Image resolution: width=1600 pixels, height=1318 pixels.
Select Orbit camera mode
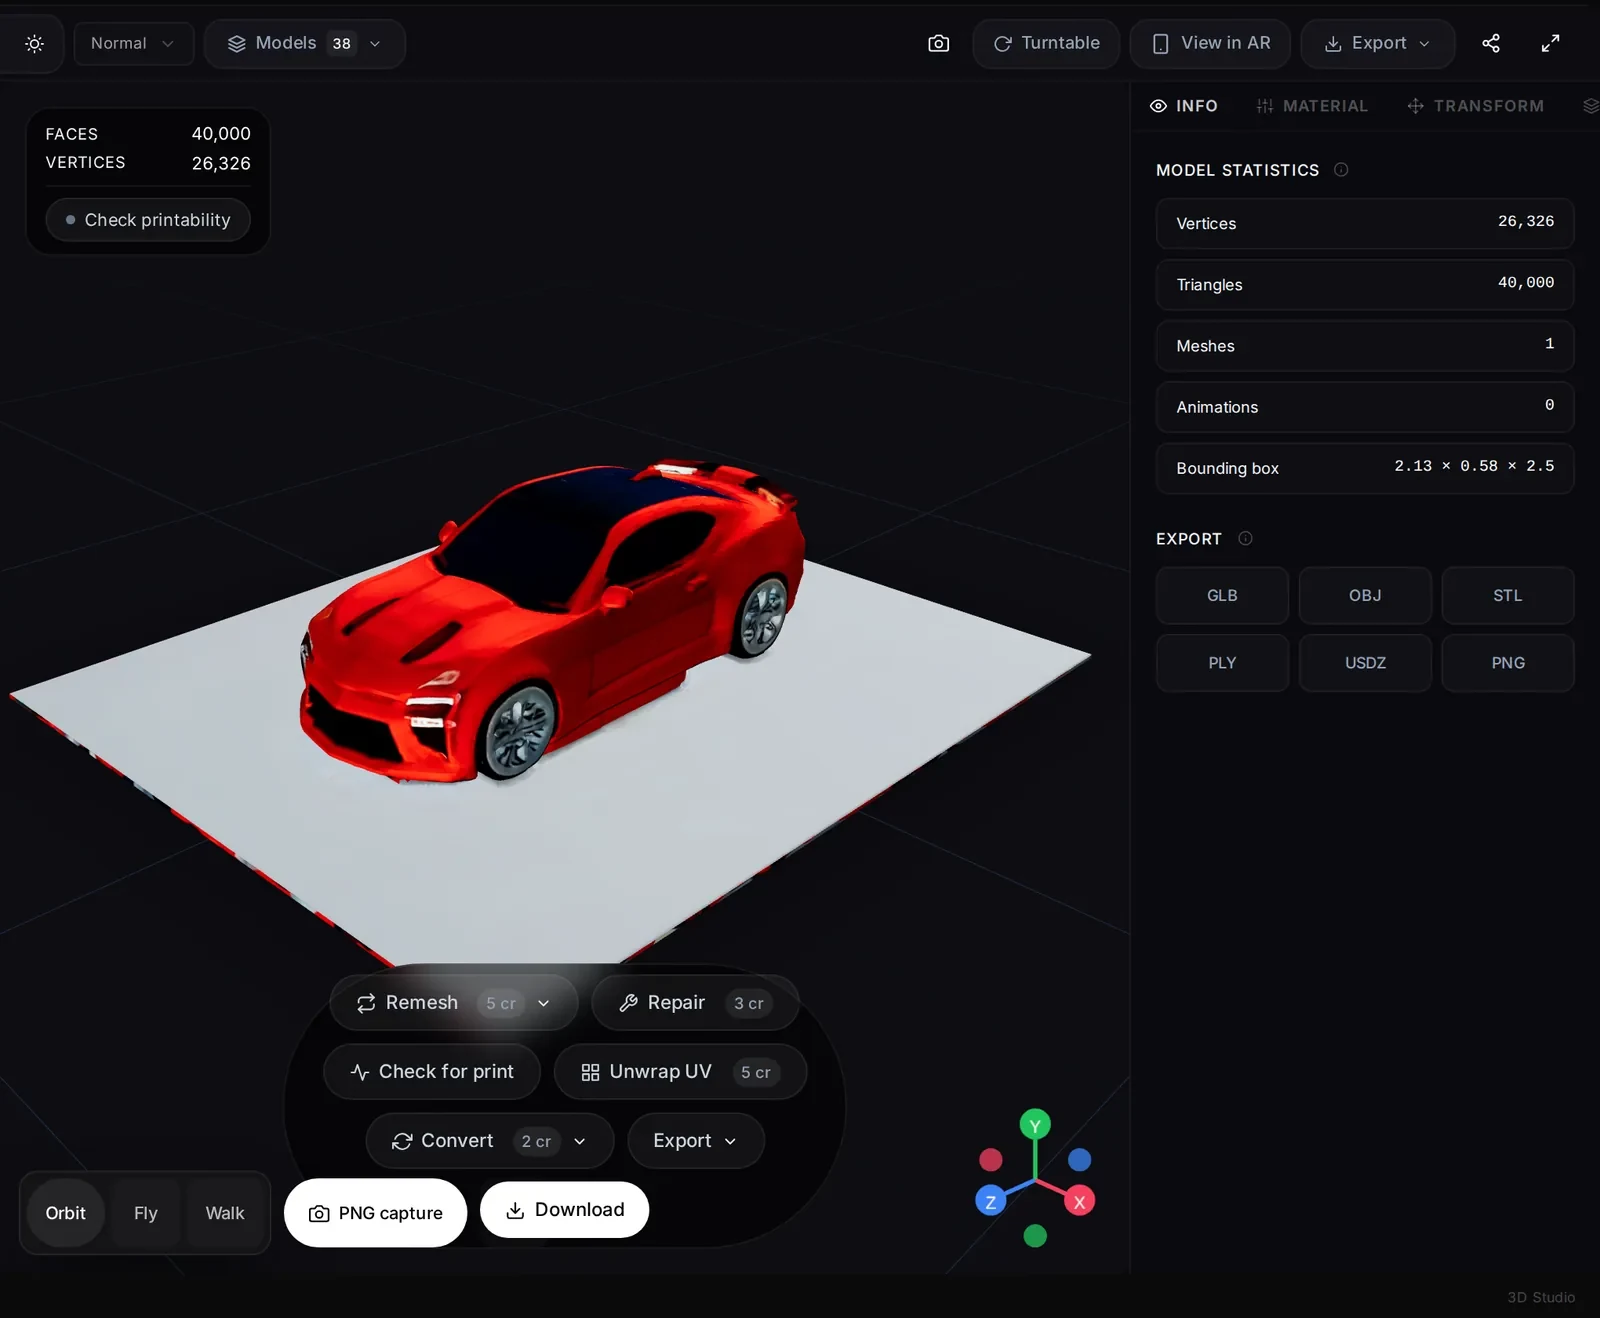(x=66, y=1213)
